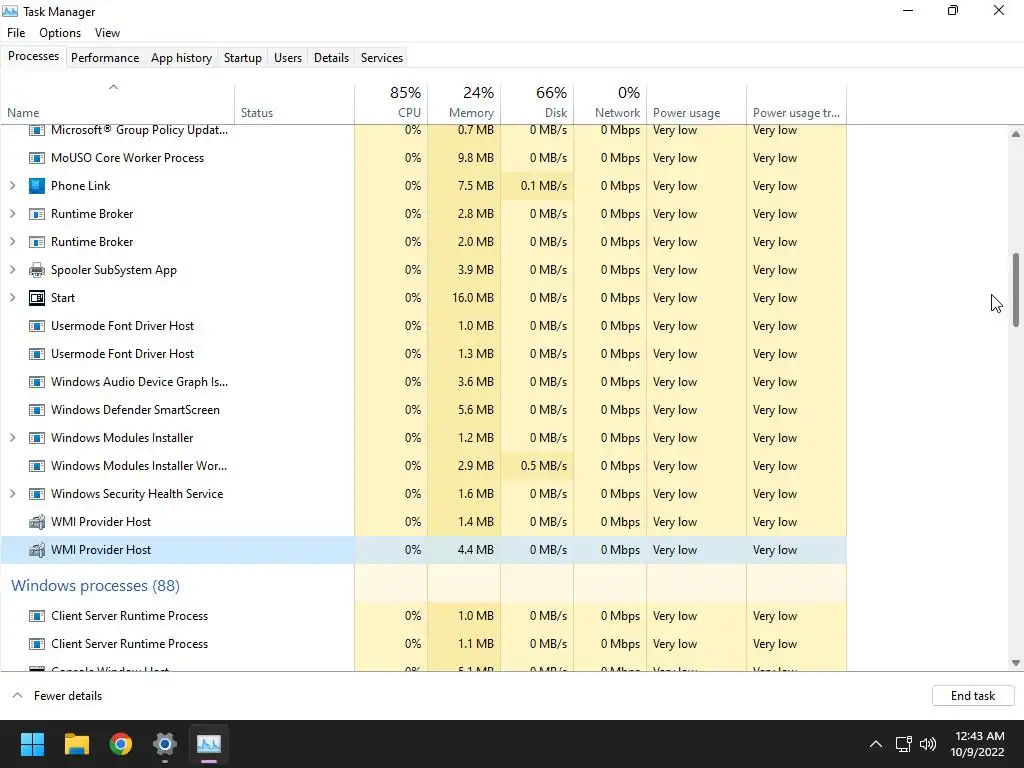1024x768 pixels.
Task: Select the Windows processes (88) group header
Action: [95, 586]
